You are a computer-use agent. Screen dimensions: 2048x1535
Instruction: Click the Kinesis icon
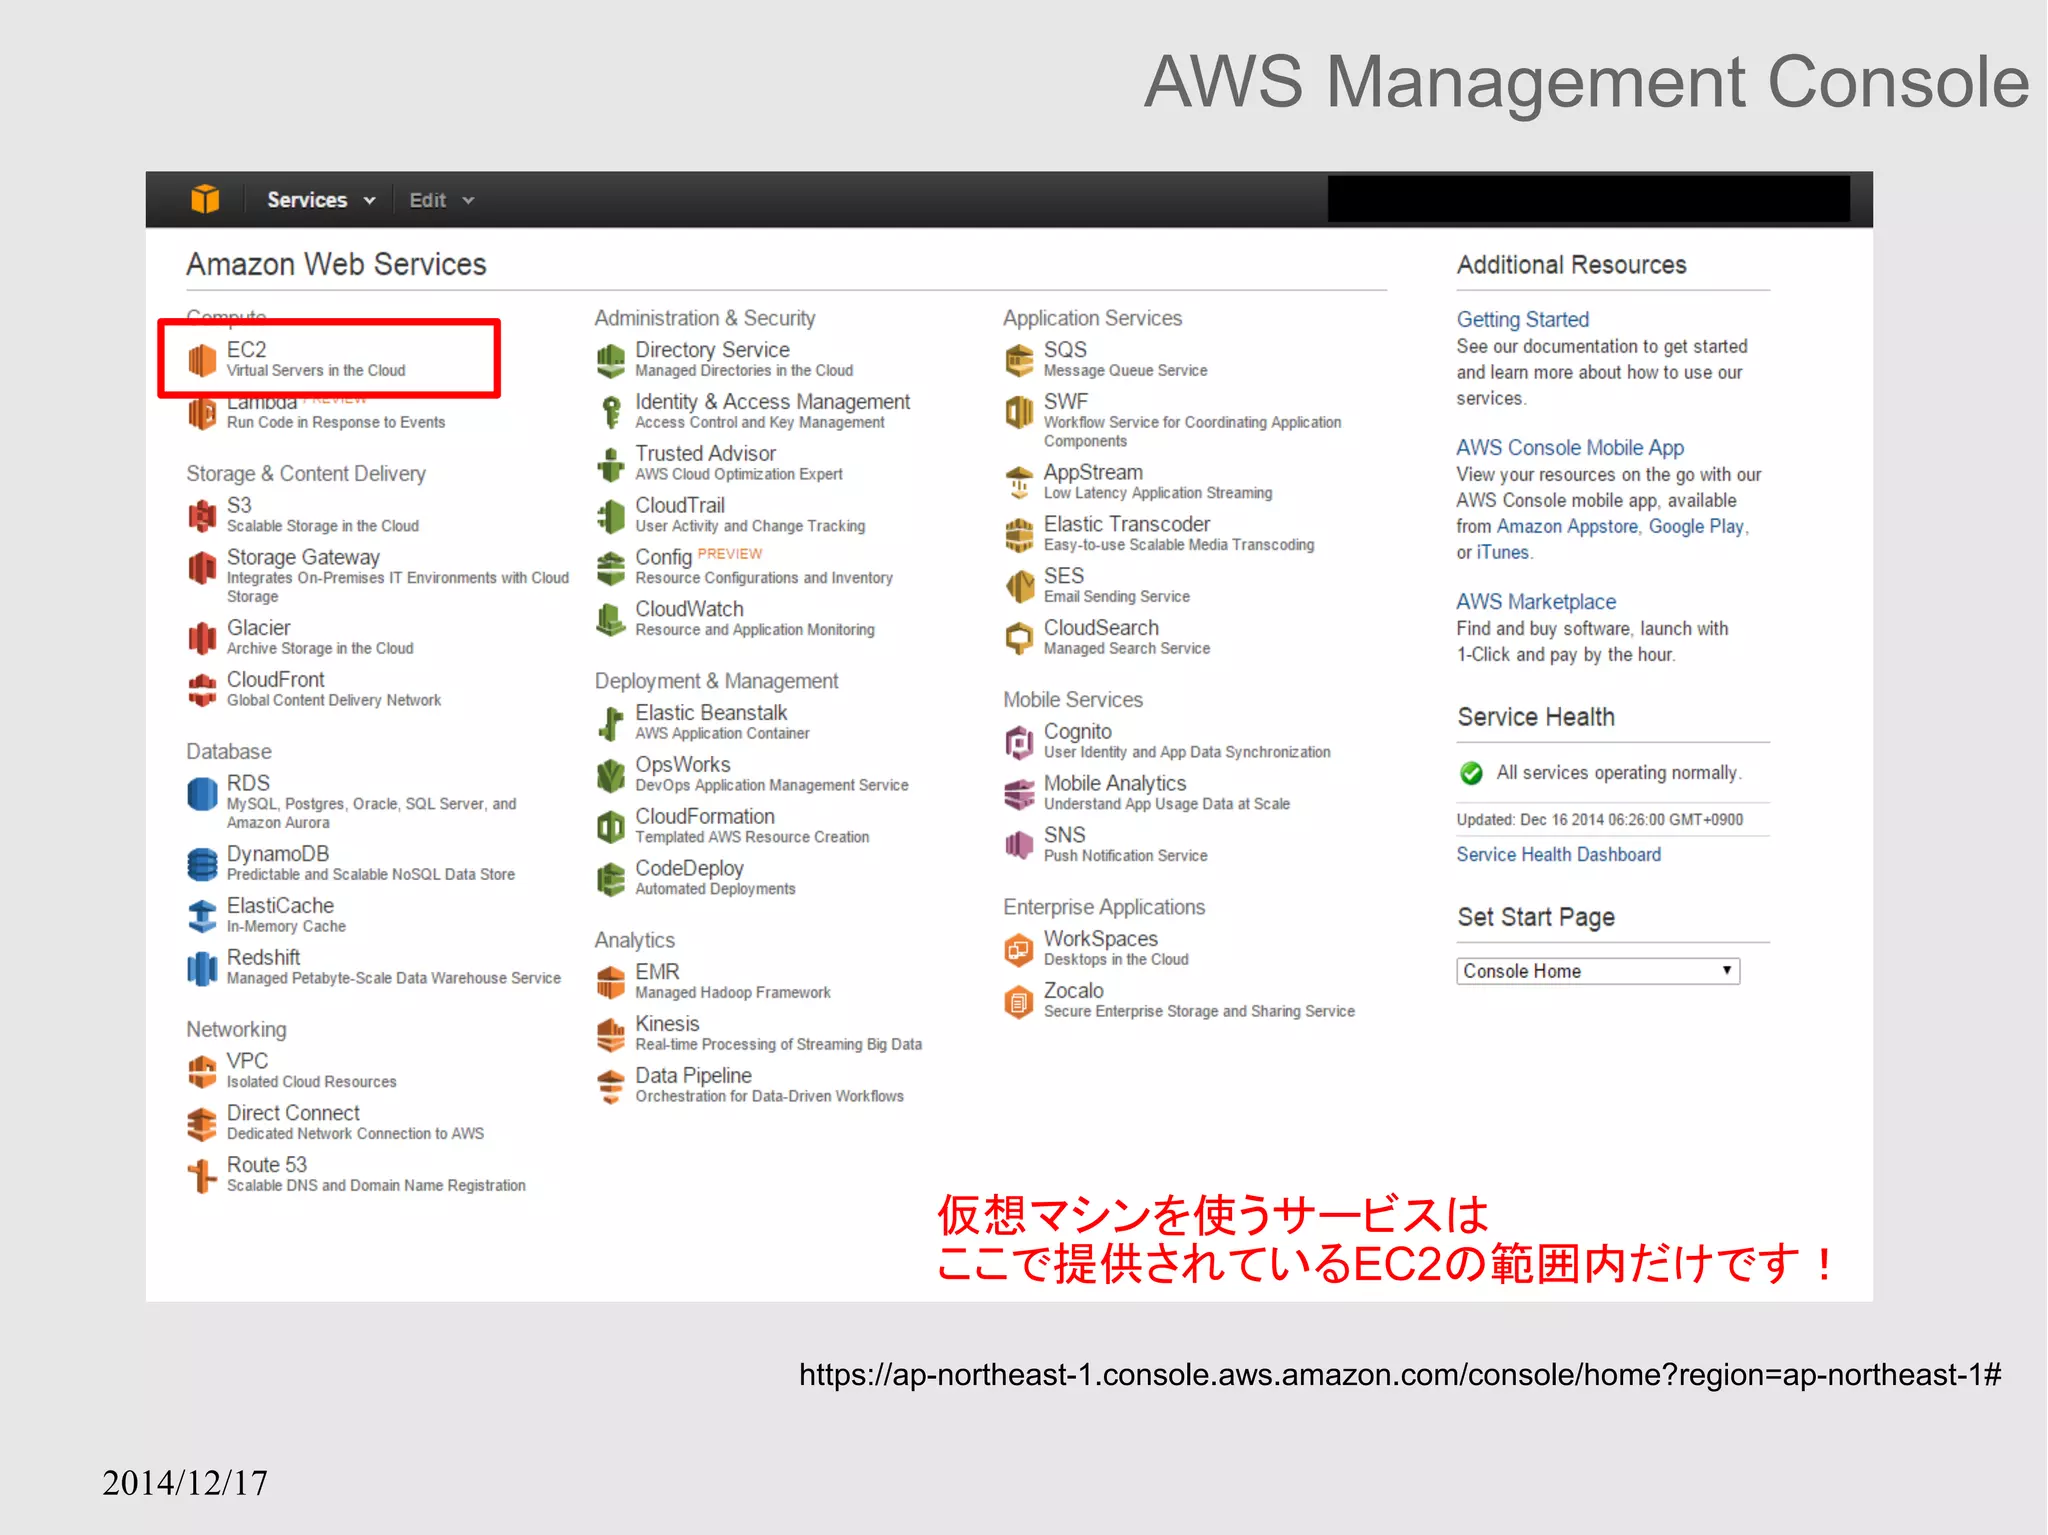point(611,1035)
